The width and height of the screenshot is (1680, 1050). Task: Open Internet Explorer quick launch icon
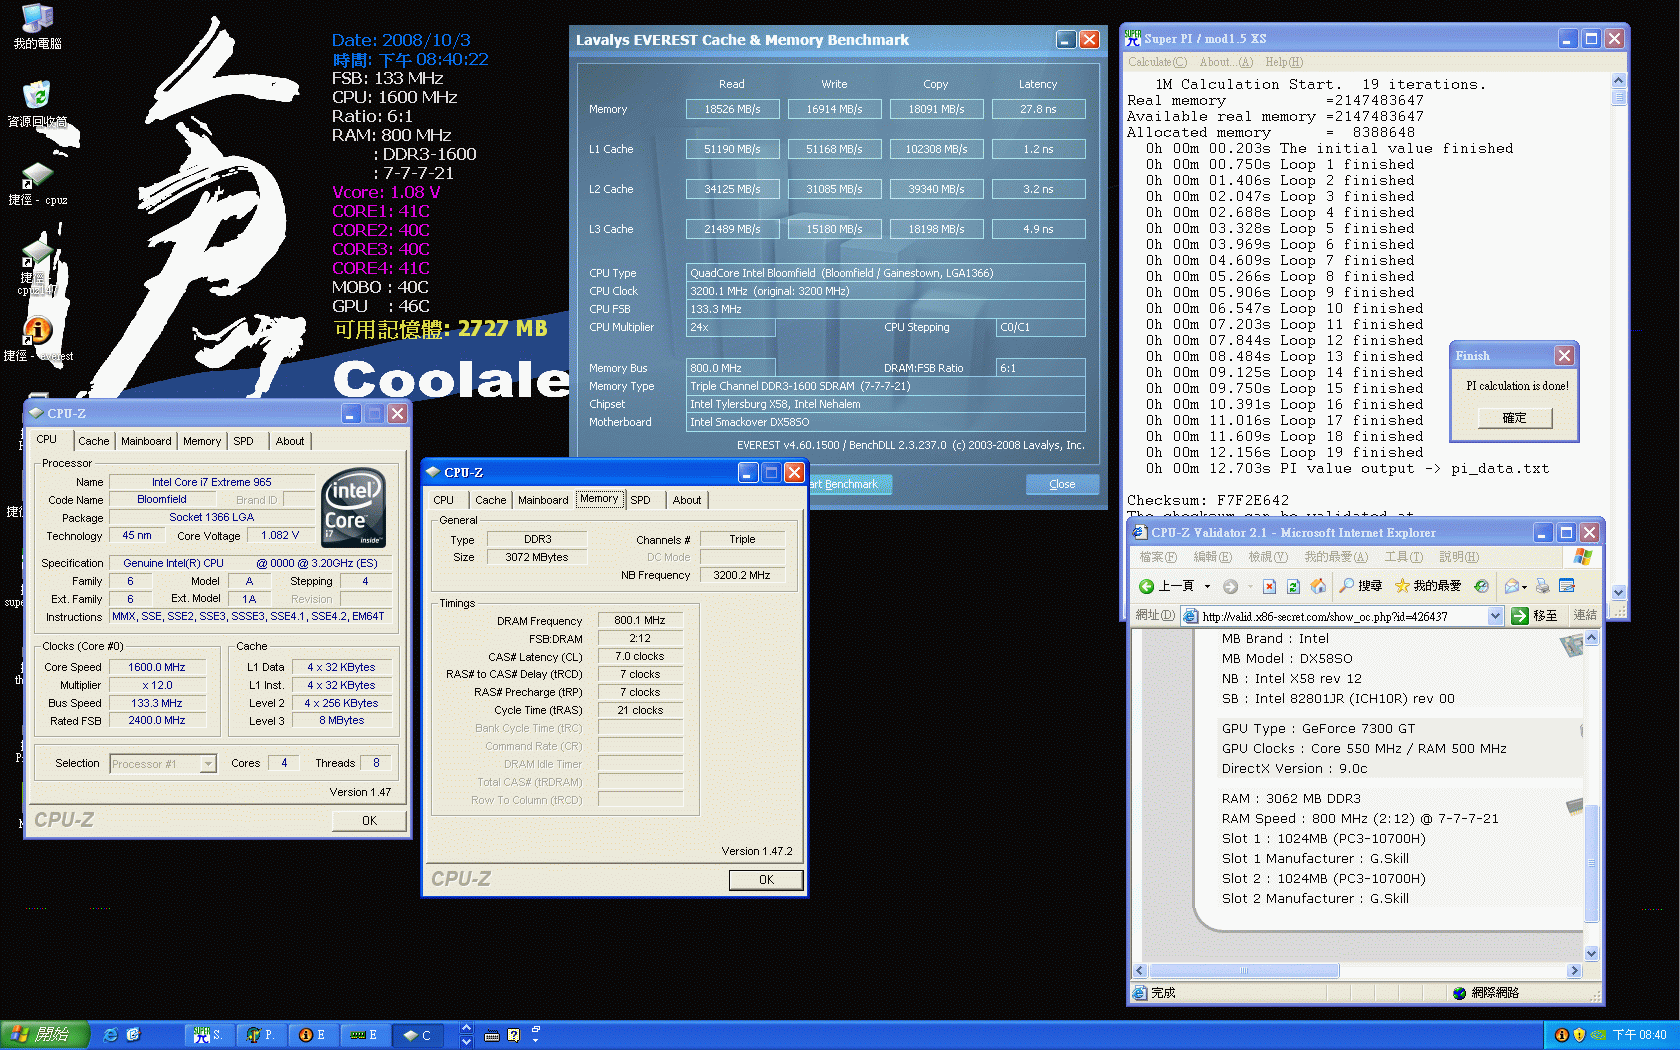pyautogui.click(x=110, y=1035)
